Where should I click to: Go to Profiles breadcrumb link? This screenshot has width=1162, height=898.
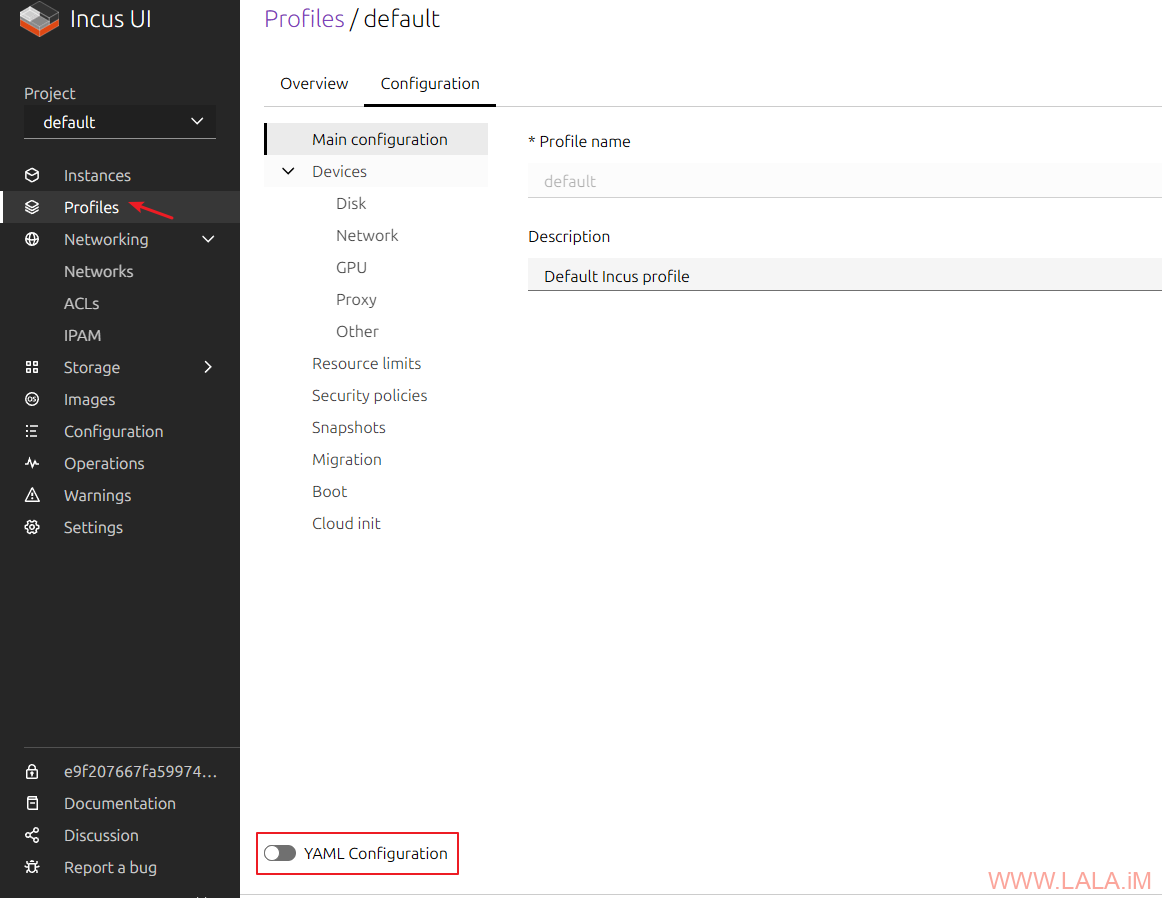[304, 19]
